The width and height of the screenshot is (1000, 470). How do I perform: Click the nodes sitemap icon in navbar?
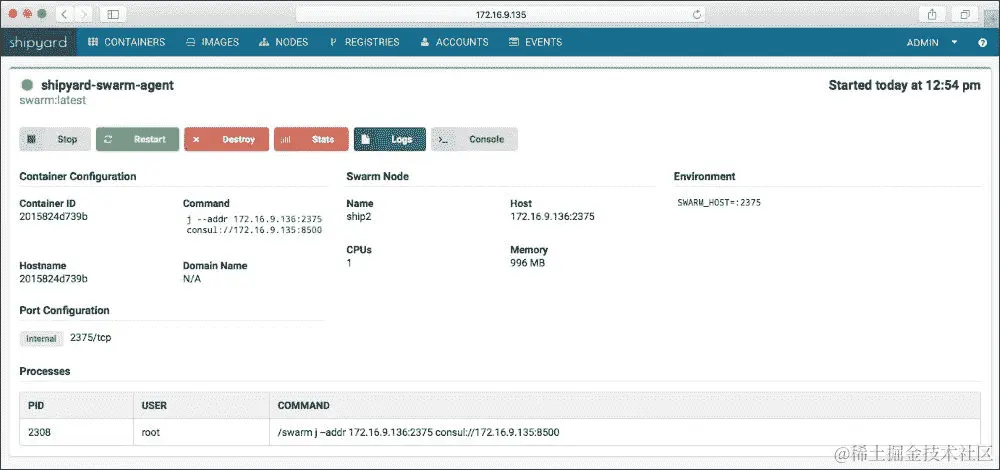(264, 43)
